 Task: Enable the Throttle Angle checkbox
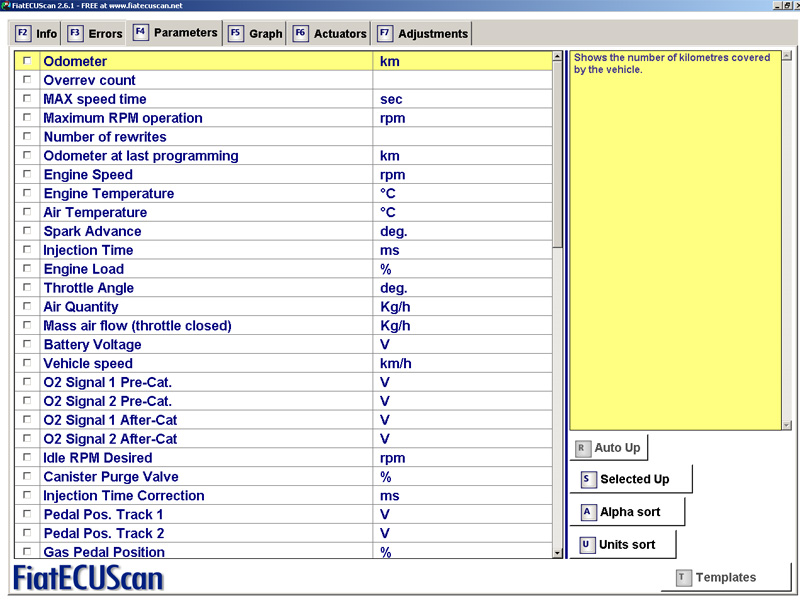(27, 287)
